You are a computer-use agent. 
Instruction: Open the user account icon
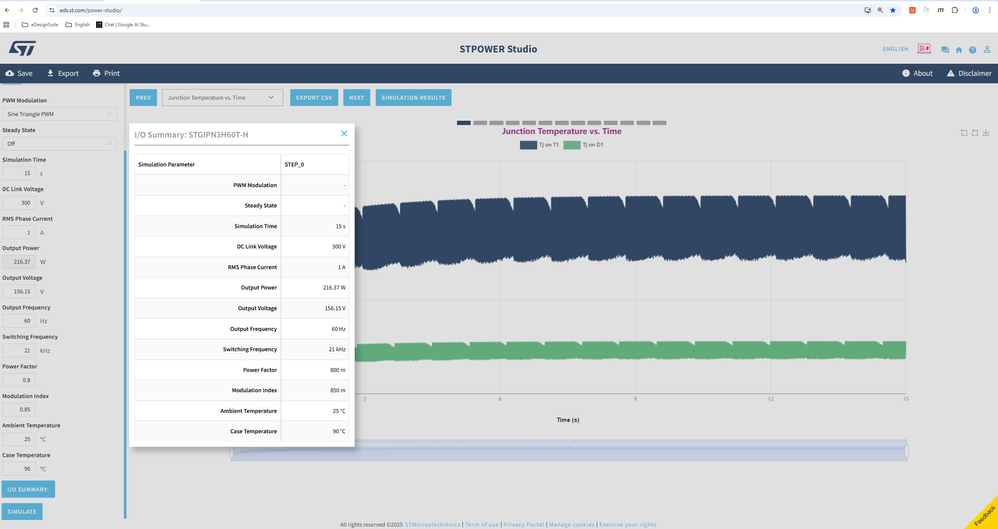click(986, 50)
